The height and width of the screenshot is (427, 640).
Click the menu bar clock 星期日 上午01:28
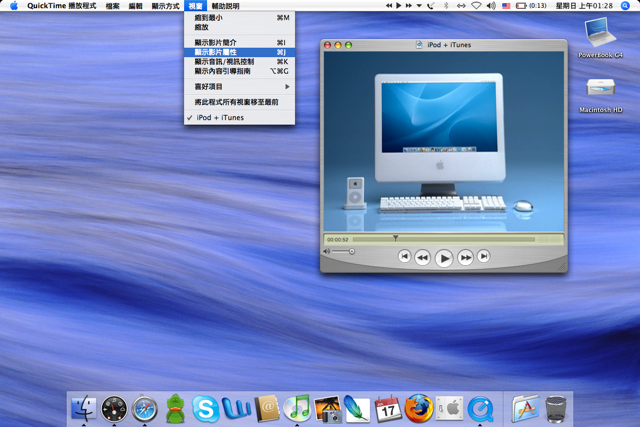pos(584,6)
